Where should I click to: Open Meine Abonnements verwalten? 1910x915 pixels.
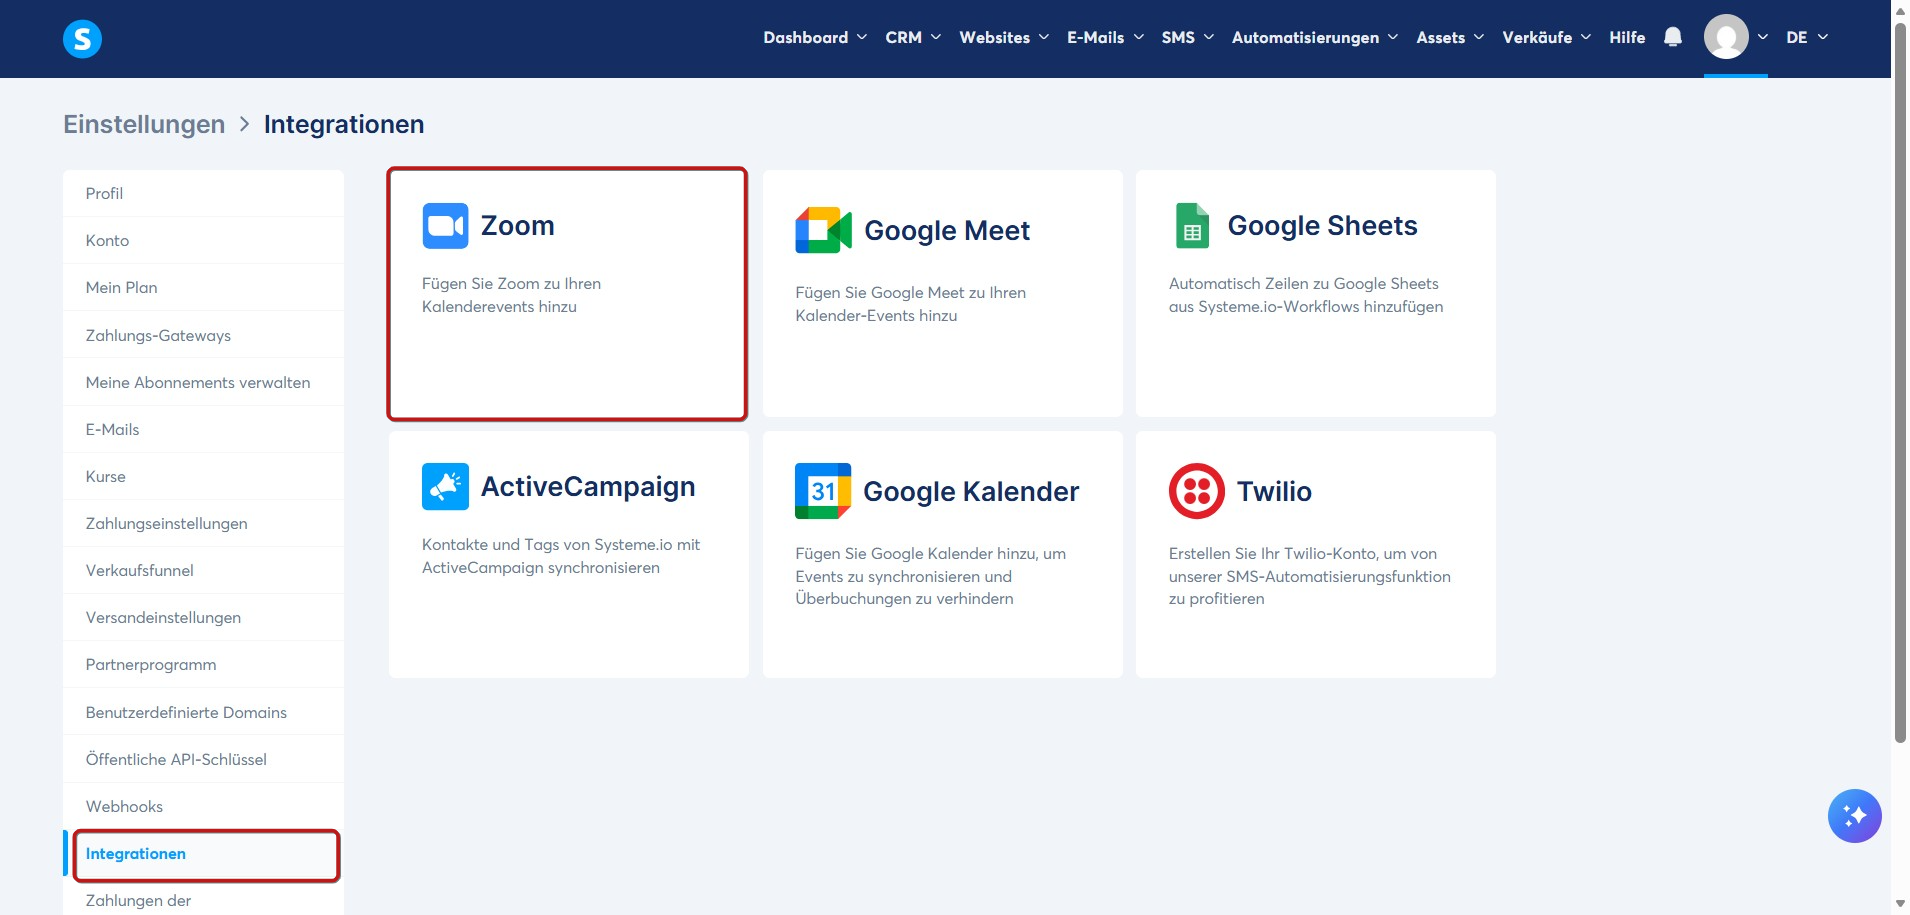point(203,382)
